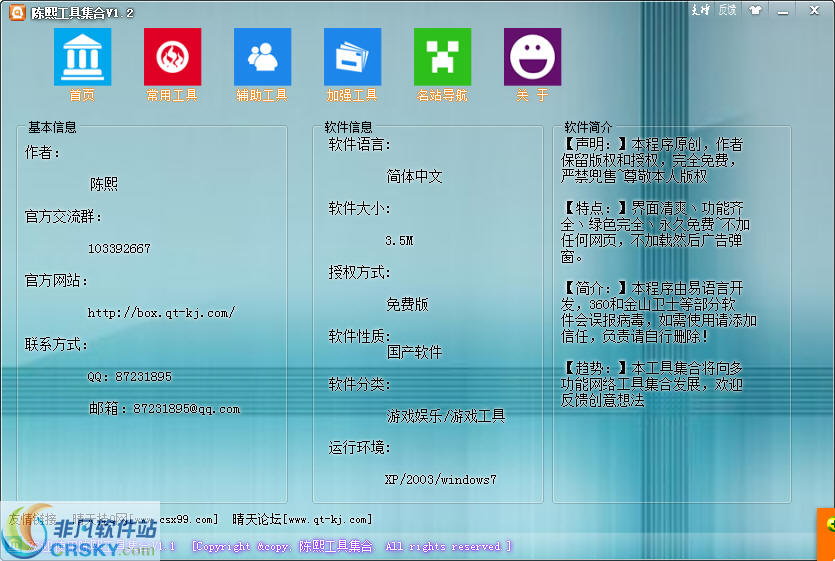The width and height of the screenshot is (835, 561).
Task: Click the group number 103392667
Action: [x=119, y=249]
